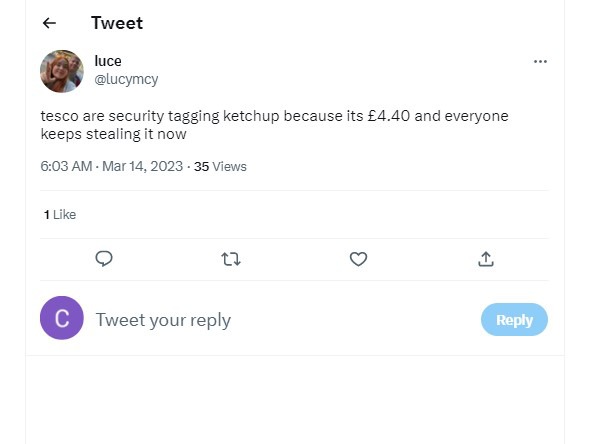Image resolution: width=592 pixels, height=444 pixels.
Task: Go back using the left arrow
Action: (49, 23)
